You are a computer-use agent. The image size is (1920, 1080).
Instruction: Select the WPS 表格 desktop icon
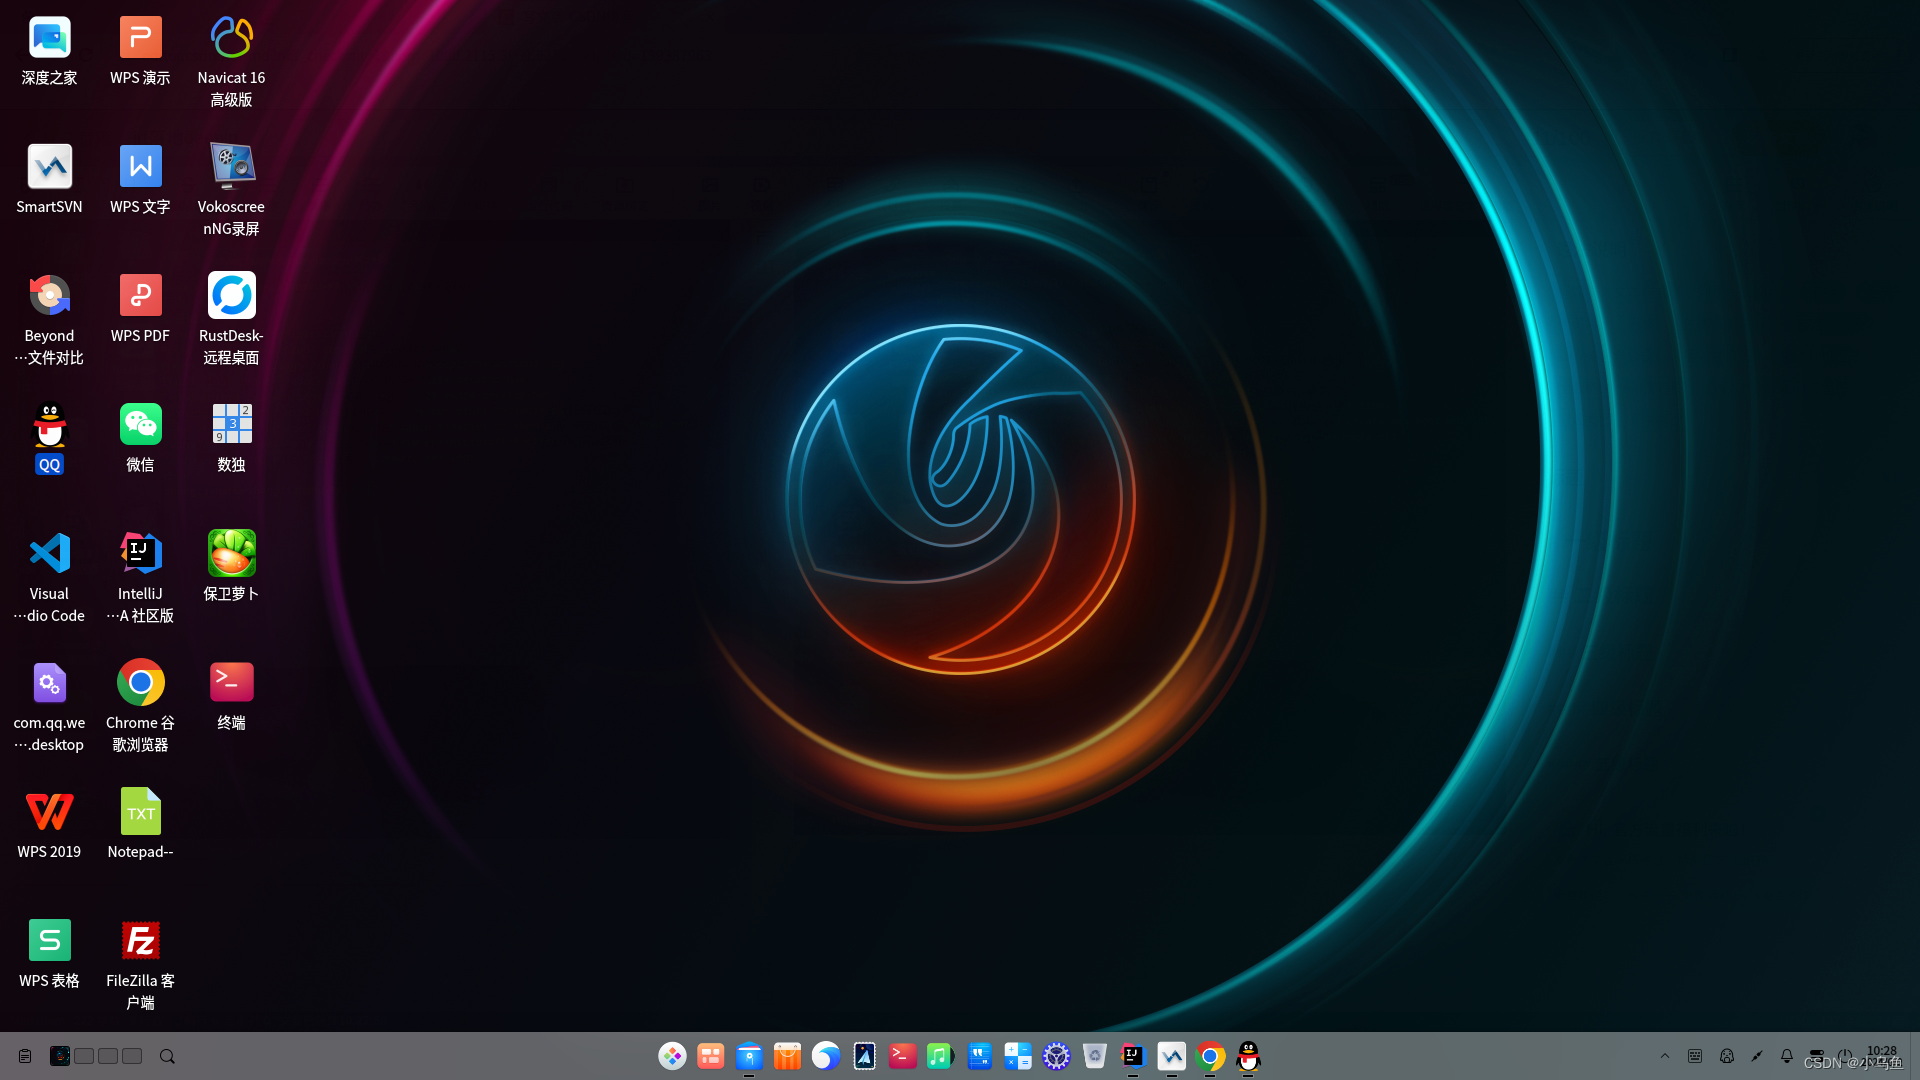coord(49,953)
